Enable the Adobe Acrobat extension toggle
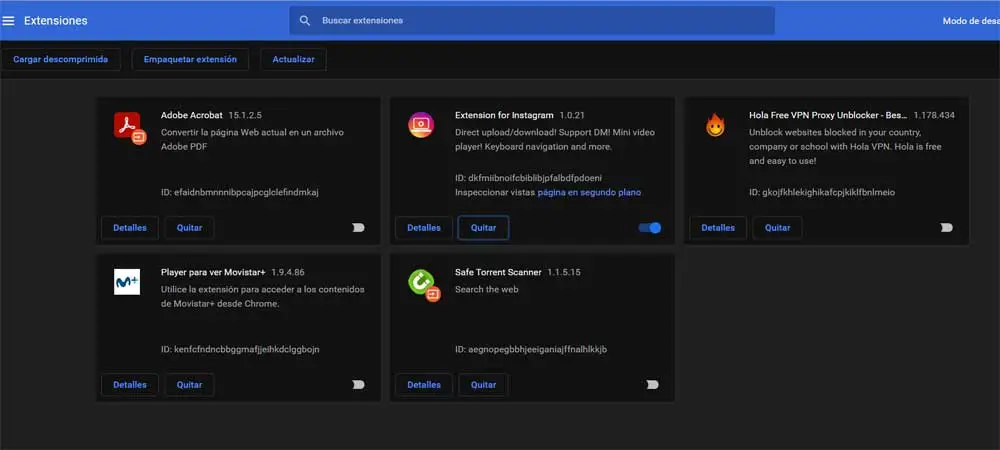The height and width of the screenshot is (450, 1000). 358,228
